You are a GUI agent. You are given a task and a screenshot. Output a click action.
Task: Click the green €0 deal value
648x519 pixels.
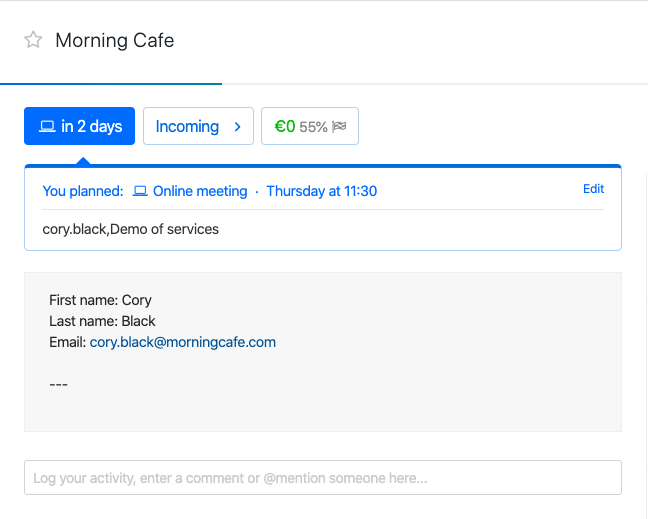point(284,126)
